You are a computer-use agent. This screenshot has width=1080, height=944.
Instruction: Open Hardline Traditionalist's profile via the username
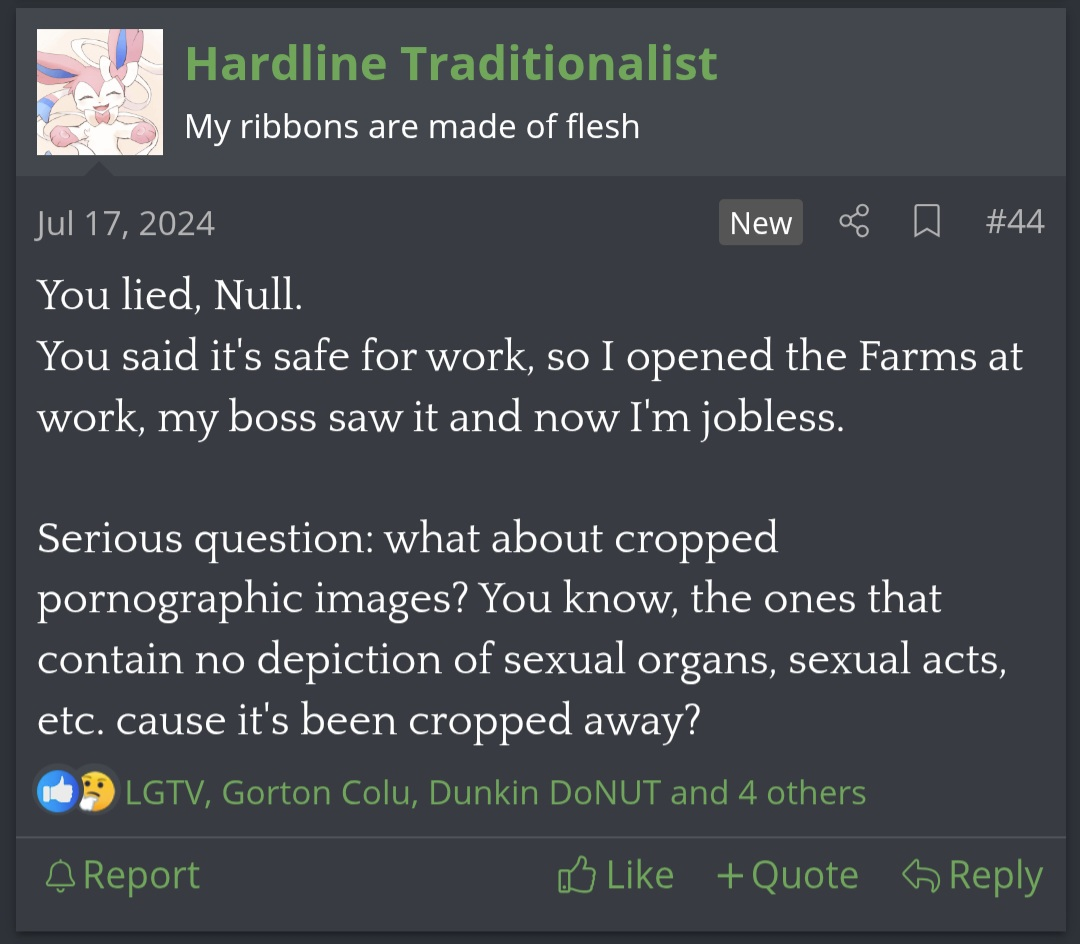click(451, 64)
